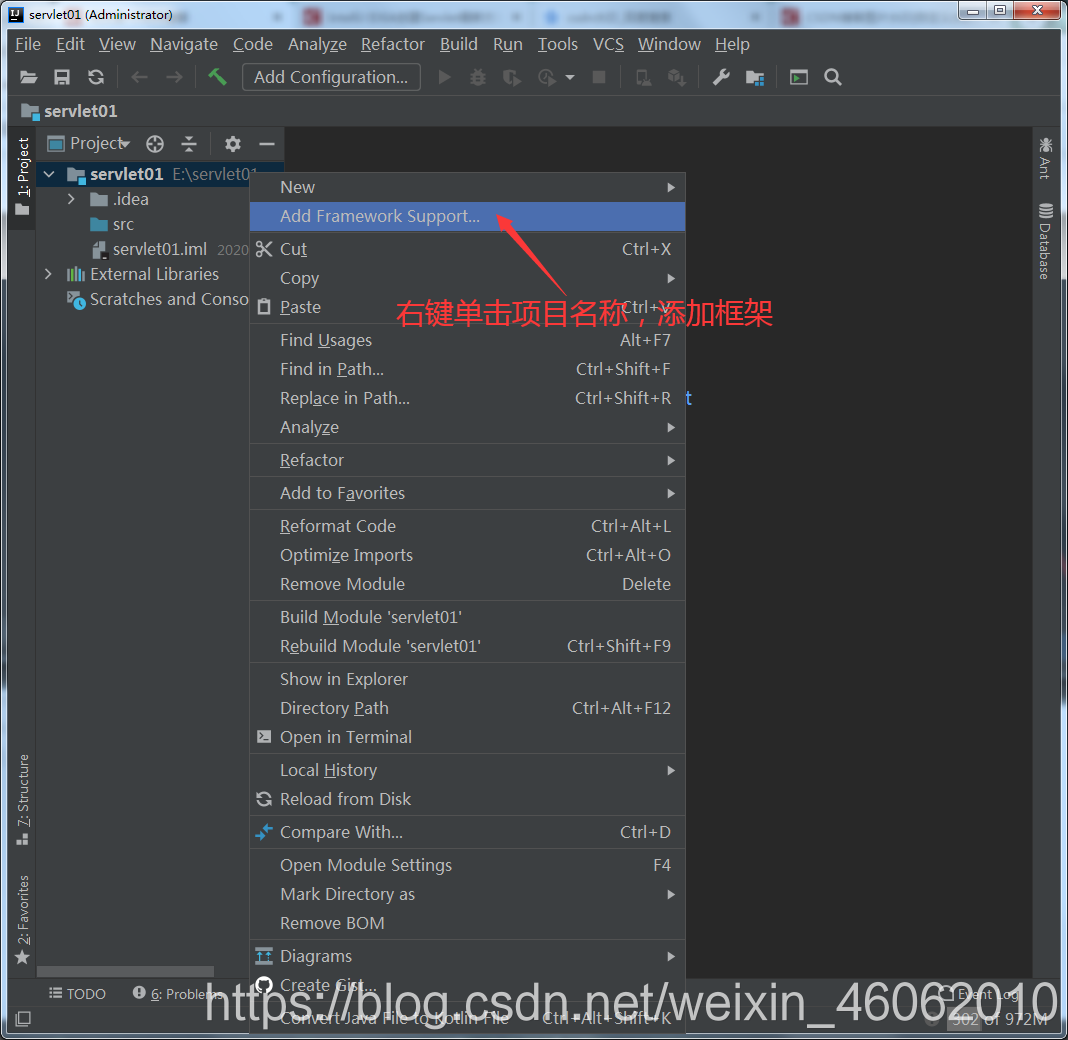This screenshot has height=1040, width=1068.
Task: Select the src folder
Action: [123, 224]
